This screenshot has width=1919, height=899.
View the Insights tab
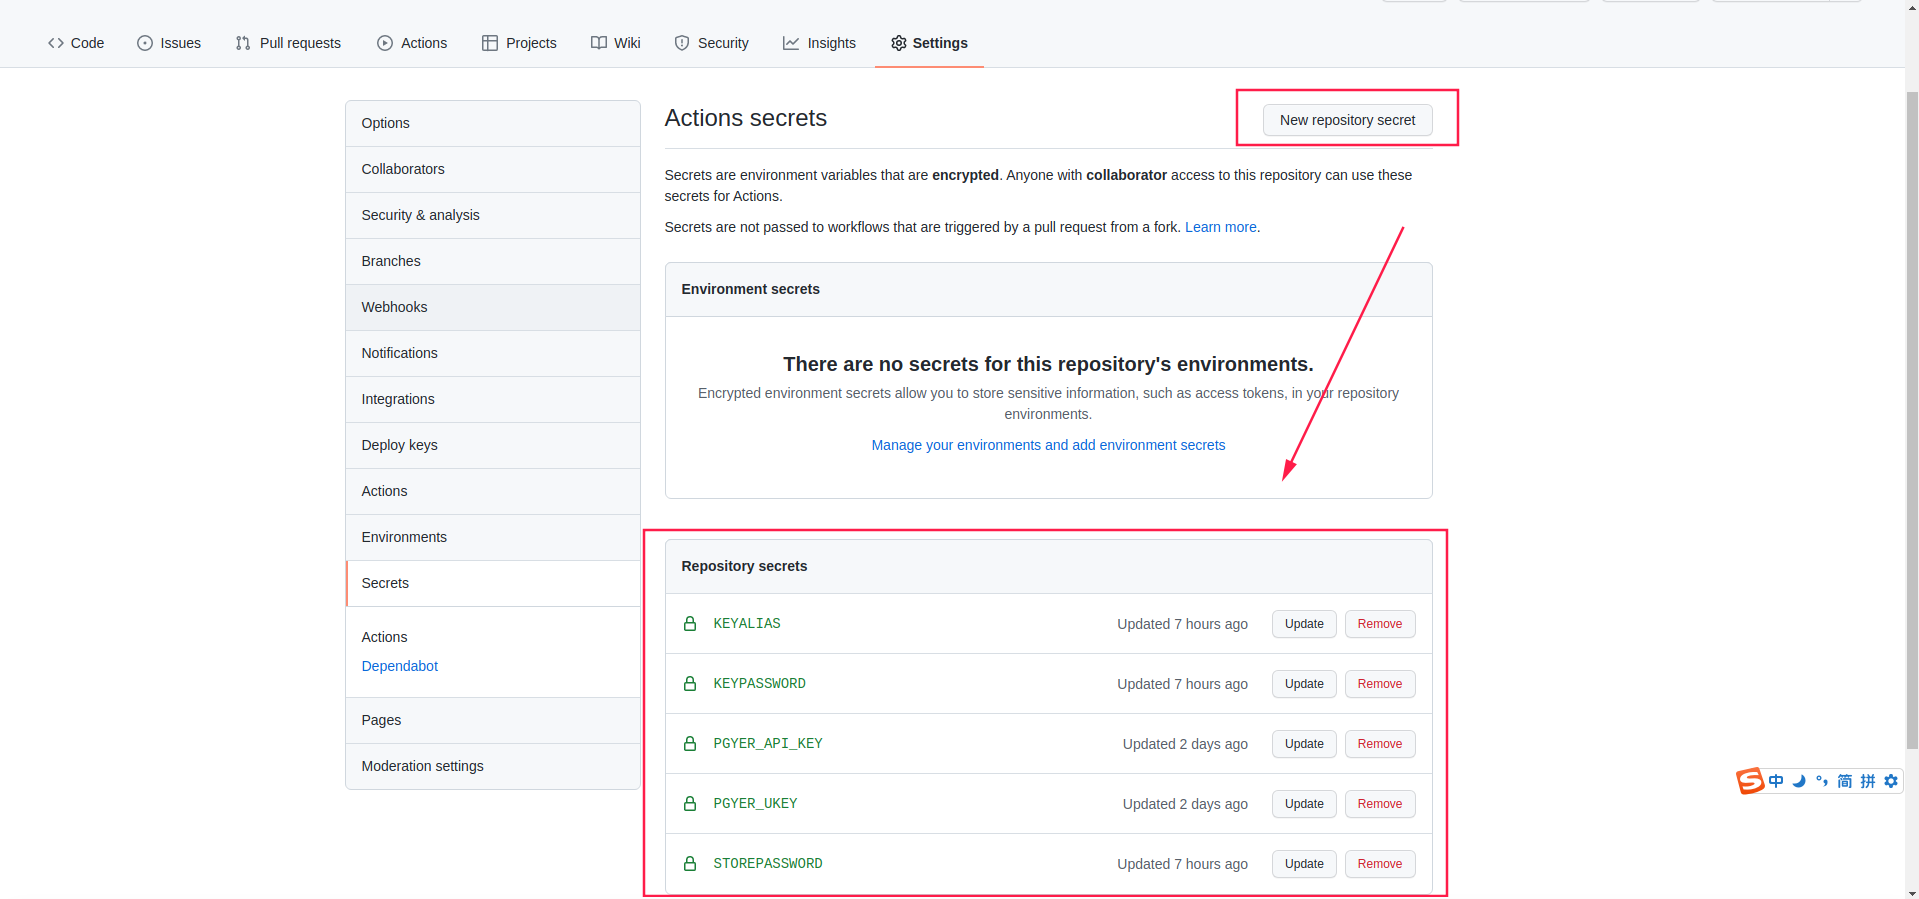pos(819,43)
